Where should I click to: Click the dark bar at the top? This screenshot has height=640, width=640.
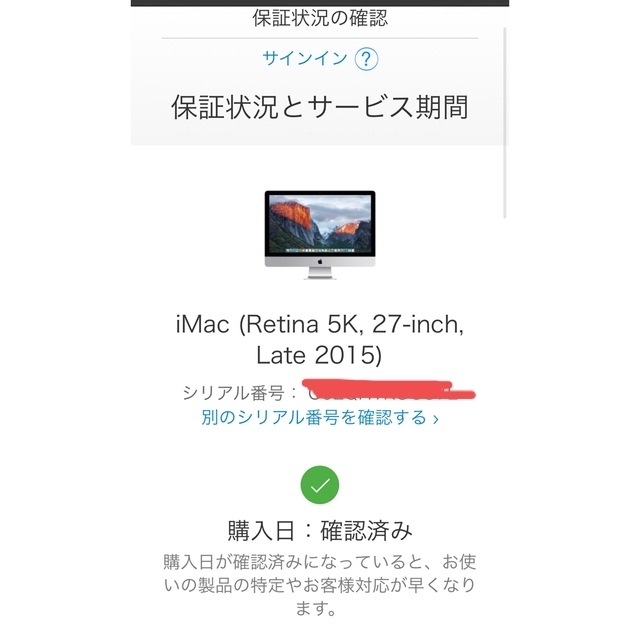point(320,3)
